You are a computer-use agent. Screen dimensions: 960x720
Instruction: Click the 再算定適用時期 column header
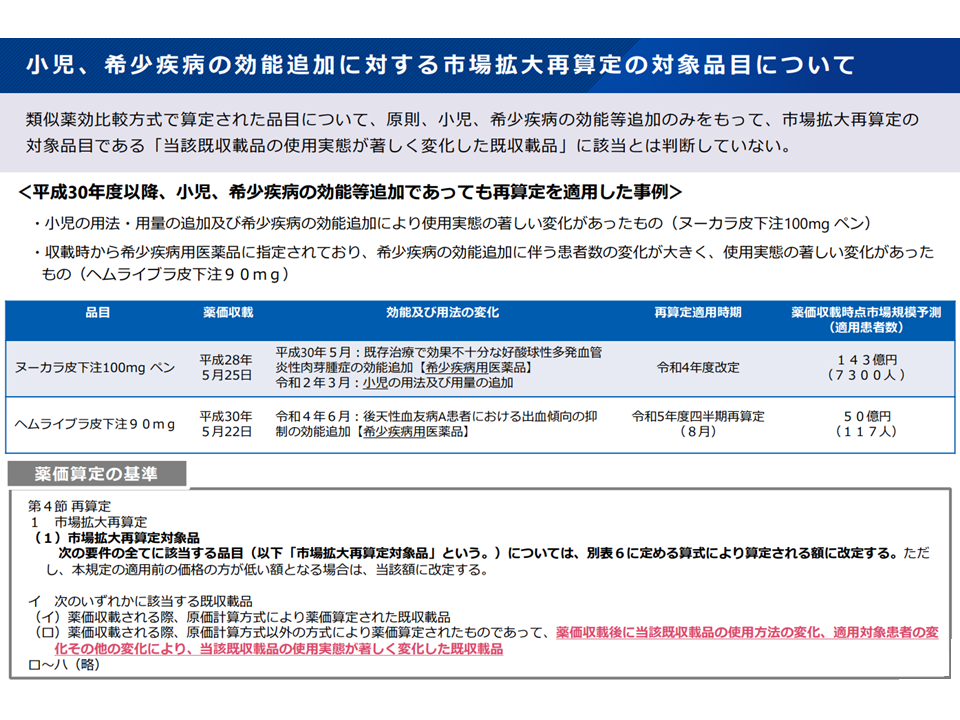click(x=697, y=313)
